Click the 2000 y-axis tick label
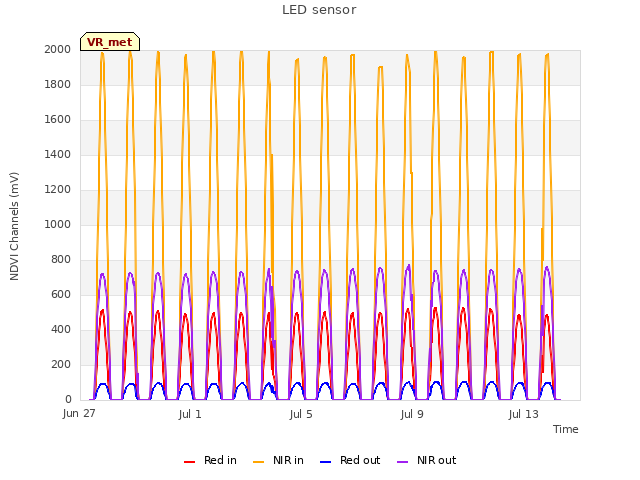The image size is (640, 480). click(58, 49)
